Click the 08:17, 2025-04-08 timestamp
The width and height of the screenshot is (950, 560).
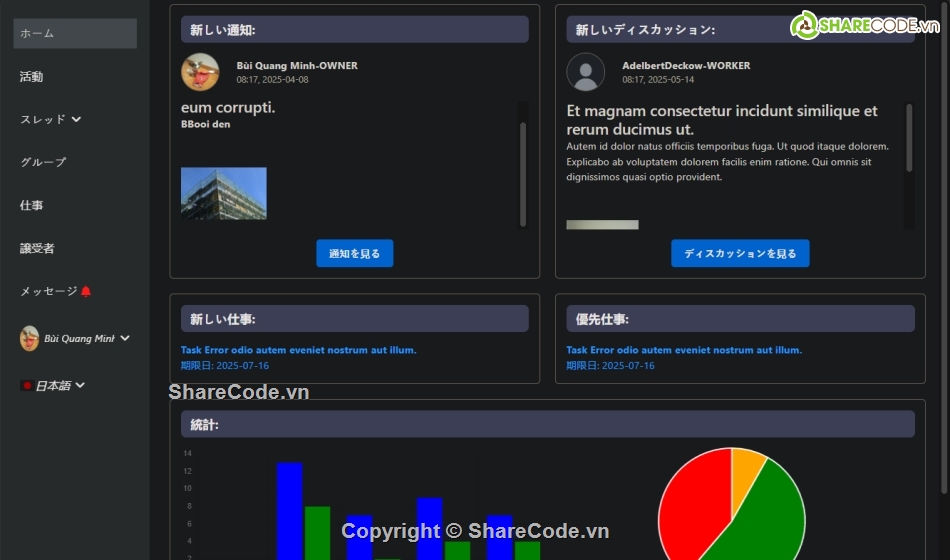coord(272,79)
